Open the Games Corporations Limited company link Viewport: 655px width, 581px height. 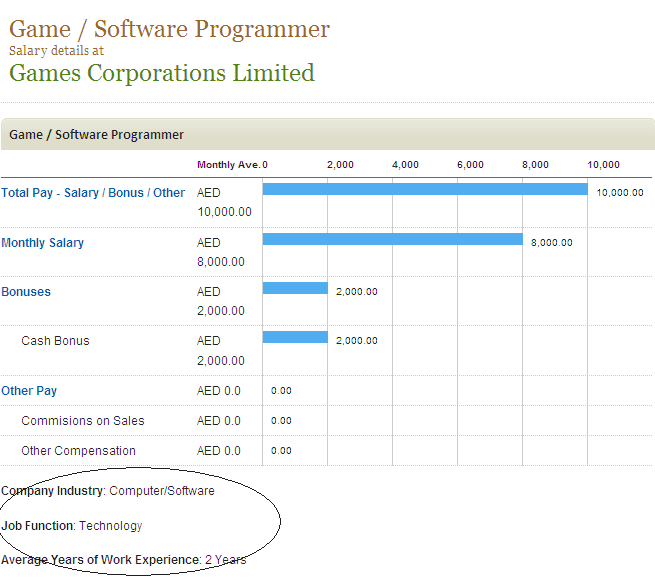click(x=162, y=73)
